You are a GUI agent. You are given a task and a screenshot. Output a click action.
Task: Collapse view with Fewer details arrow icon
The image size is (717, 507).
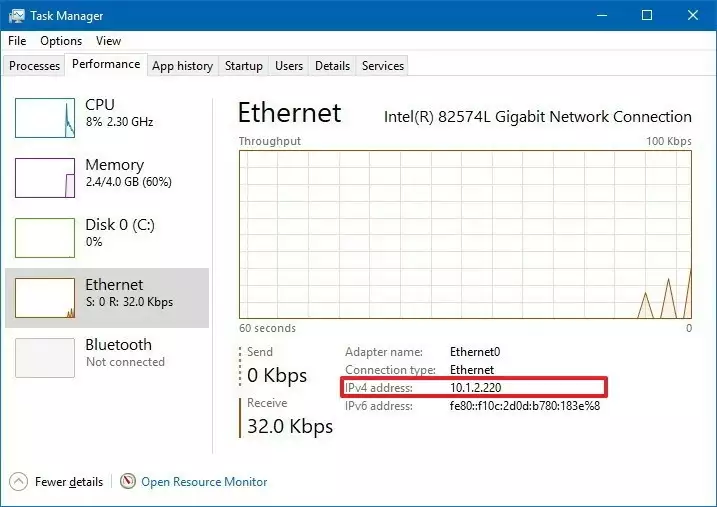tap(19, 481)
